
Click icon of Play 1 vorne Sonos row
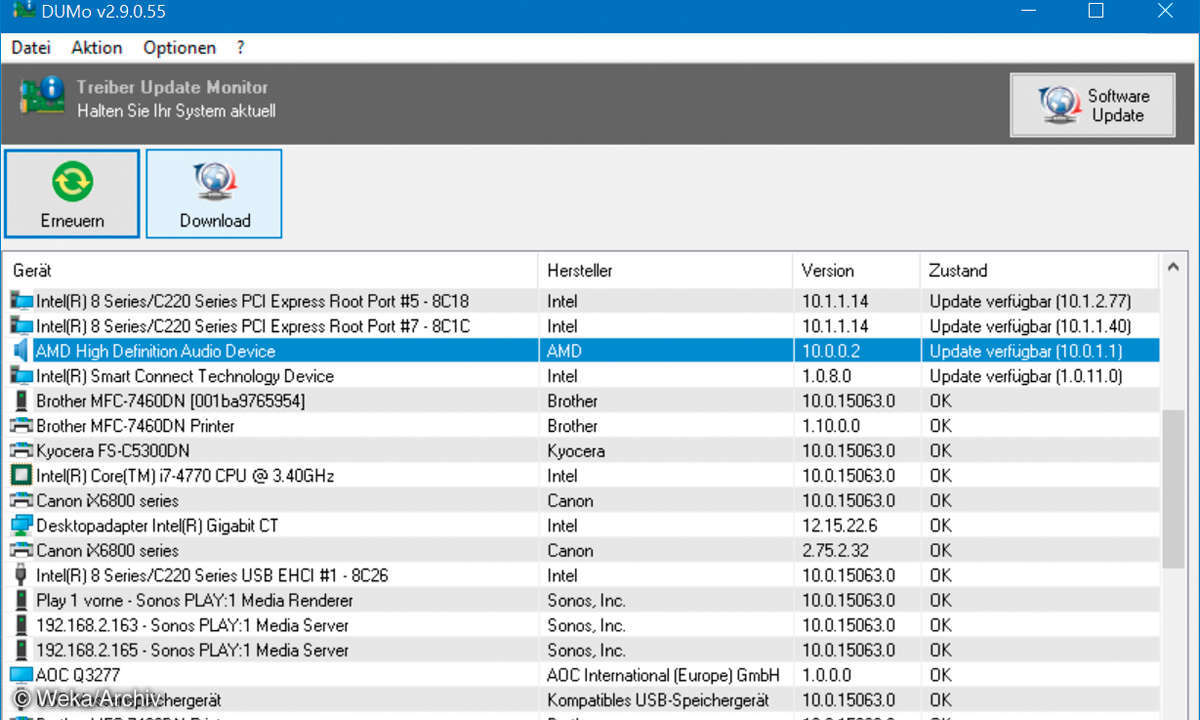tap(21, 600)
